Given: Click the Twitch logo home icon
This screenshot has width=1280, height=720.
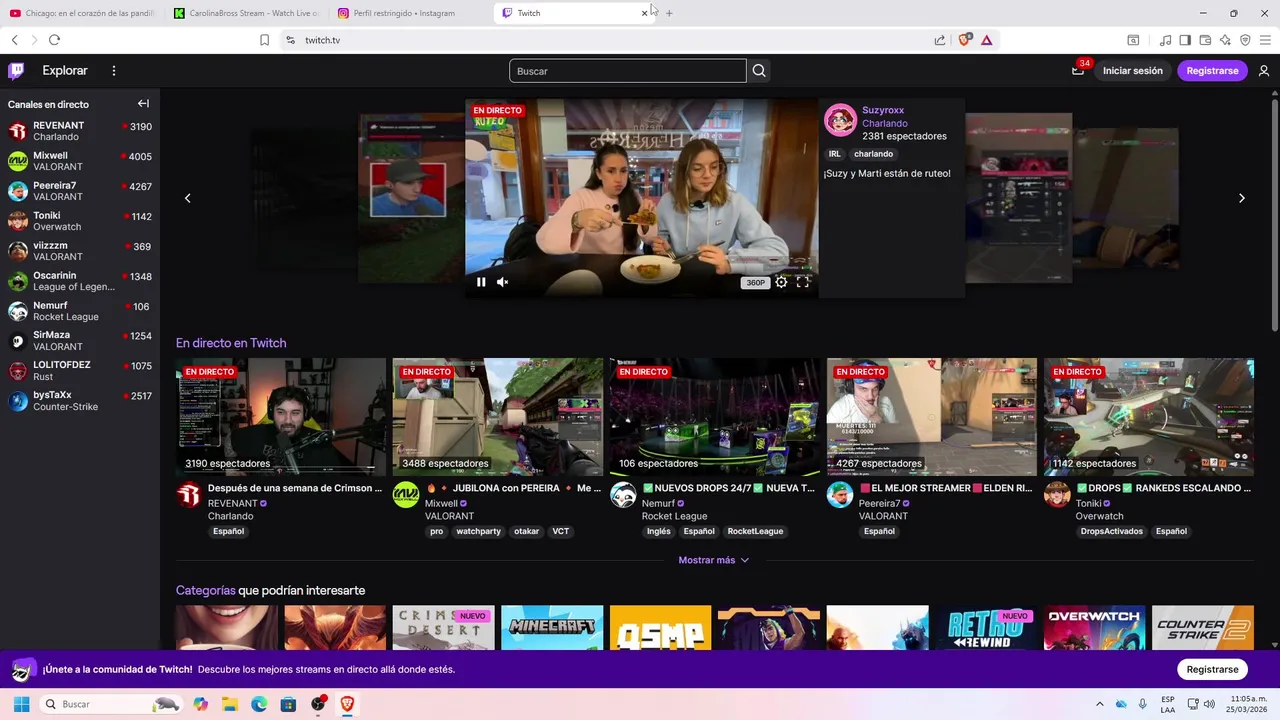Looking at the screenshot, I should (16, 71).
